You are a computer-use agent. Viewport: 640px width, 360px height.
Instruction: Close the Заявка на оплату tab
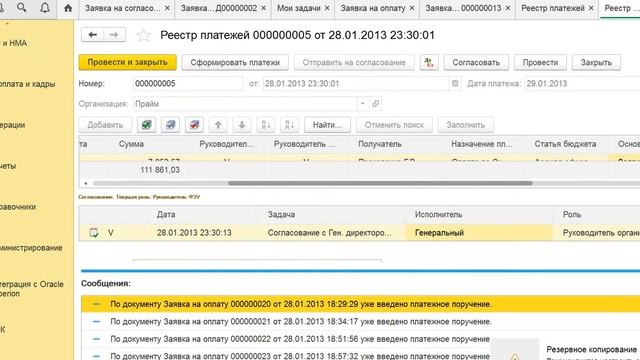pos(412,8)
